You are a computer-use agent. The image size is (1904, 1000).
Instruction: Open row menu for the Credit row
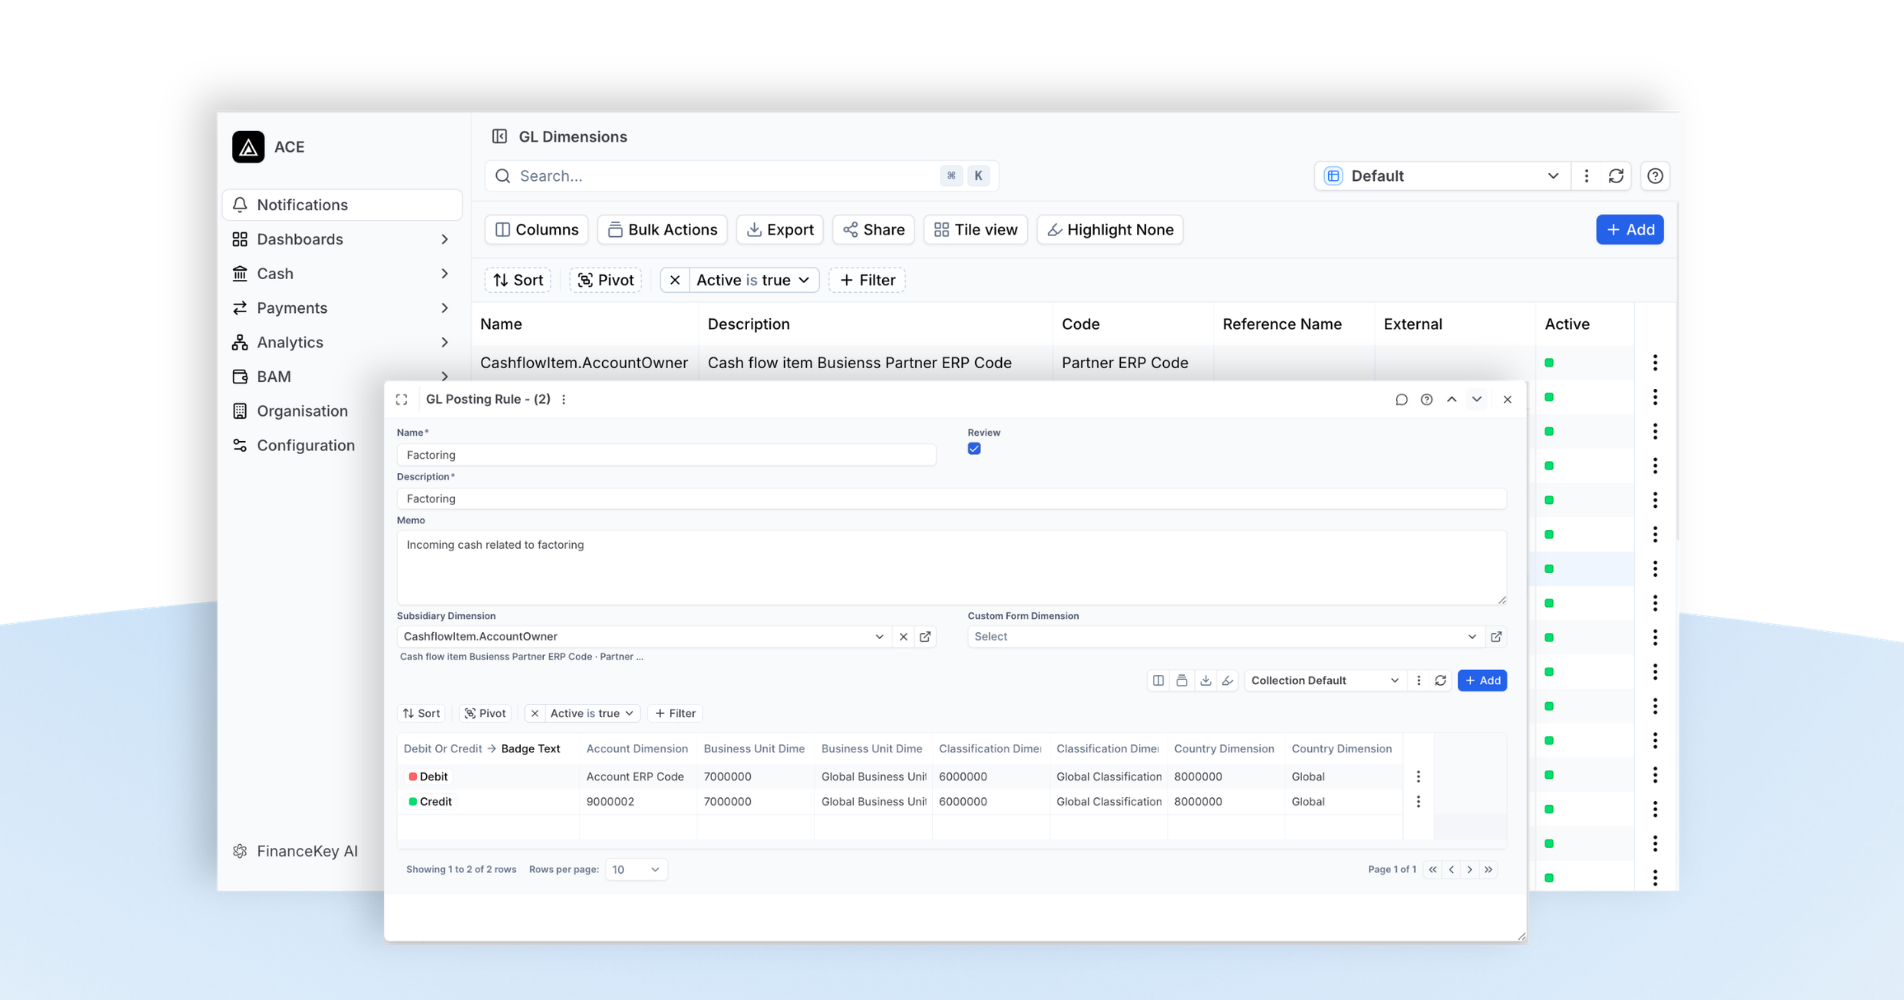coord(1418,802)
